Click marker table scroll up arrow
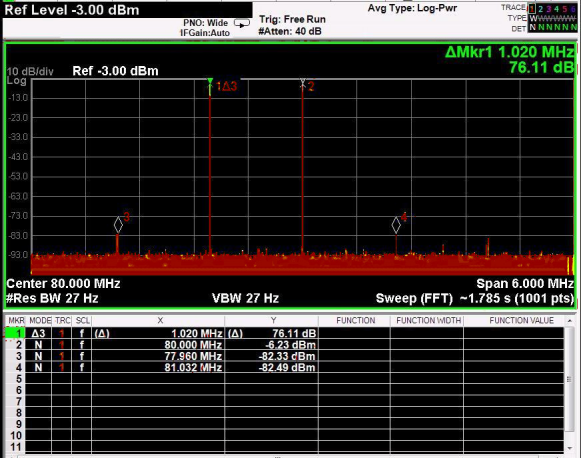The image size is (582, 458). (569, 320)
